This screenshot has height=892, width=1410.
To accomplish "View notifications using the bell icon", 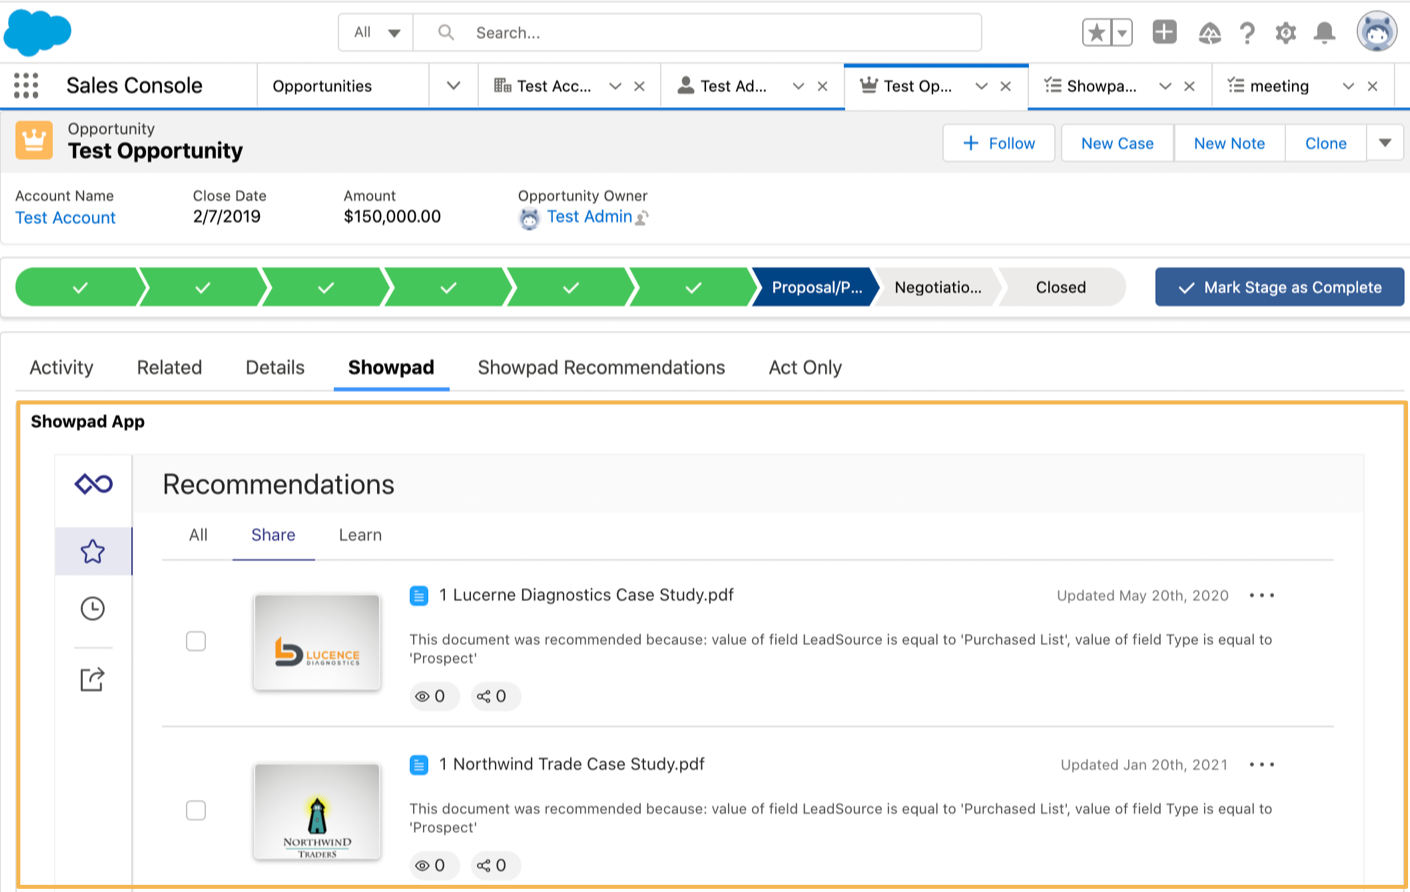I will 1324,32.
